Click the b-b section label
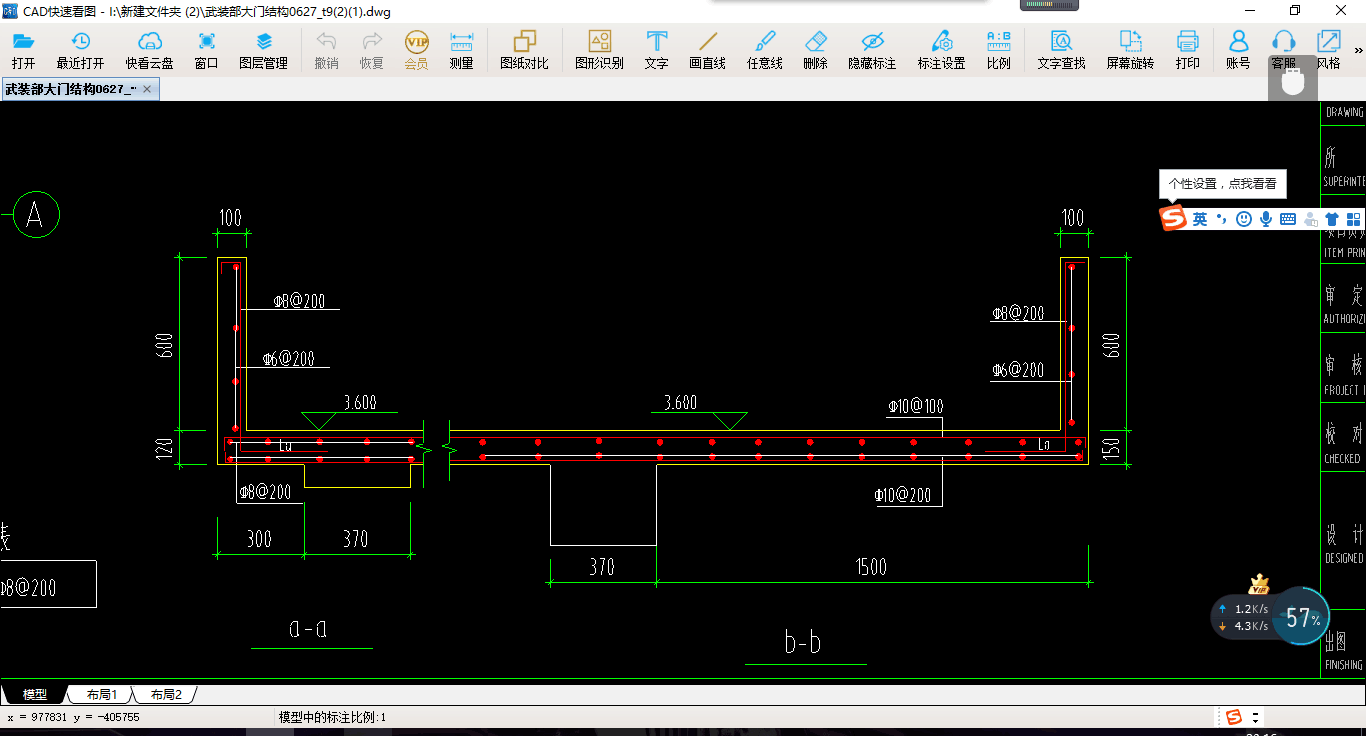The image size is (1366, 736). pyautogui.click(x=803, y=642)
